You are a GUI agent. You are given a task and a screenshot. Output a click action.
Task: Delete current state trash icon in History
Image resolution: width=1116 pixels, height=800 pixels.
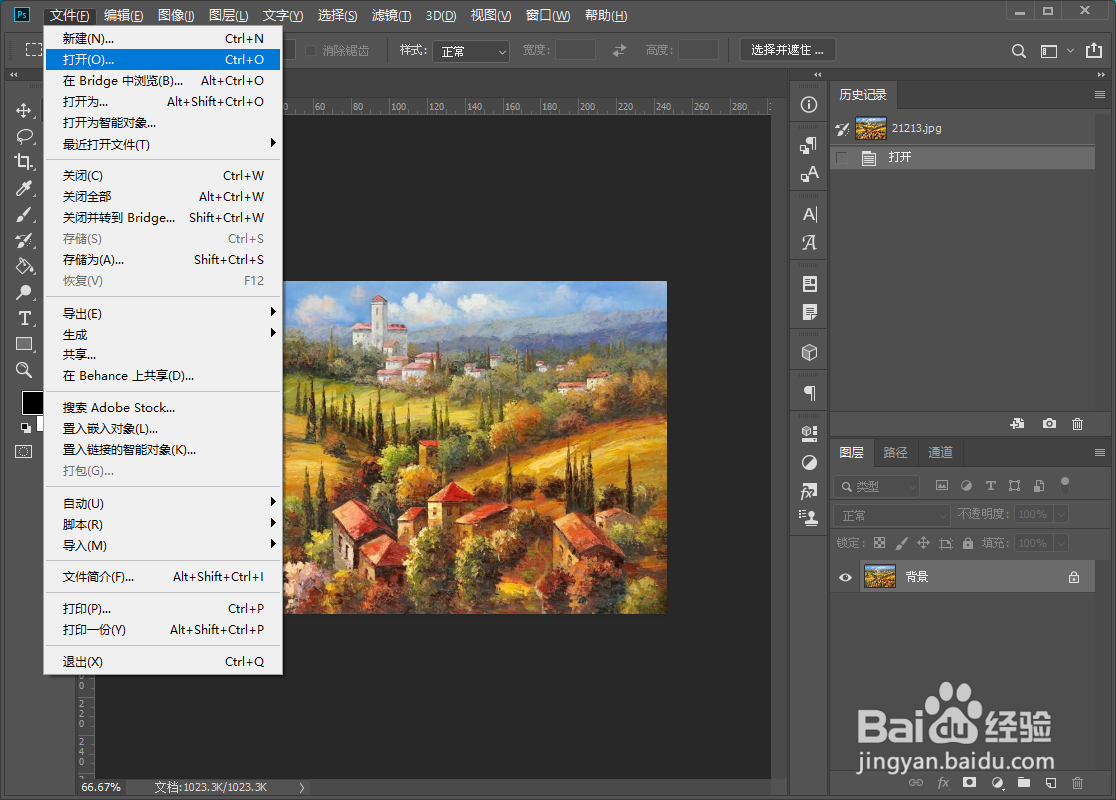[1078, 423]
